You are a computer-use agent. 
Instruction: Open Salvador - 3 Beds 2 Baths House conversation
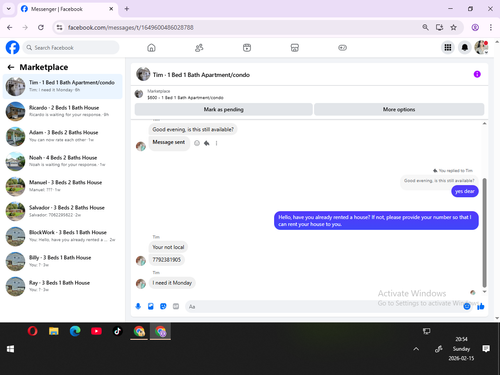(63, 211)
